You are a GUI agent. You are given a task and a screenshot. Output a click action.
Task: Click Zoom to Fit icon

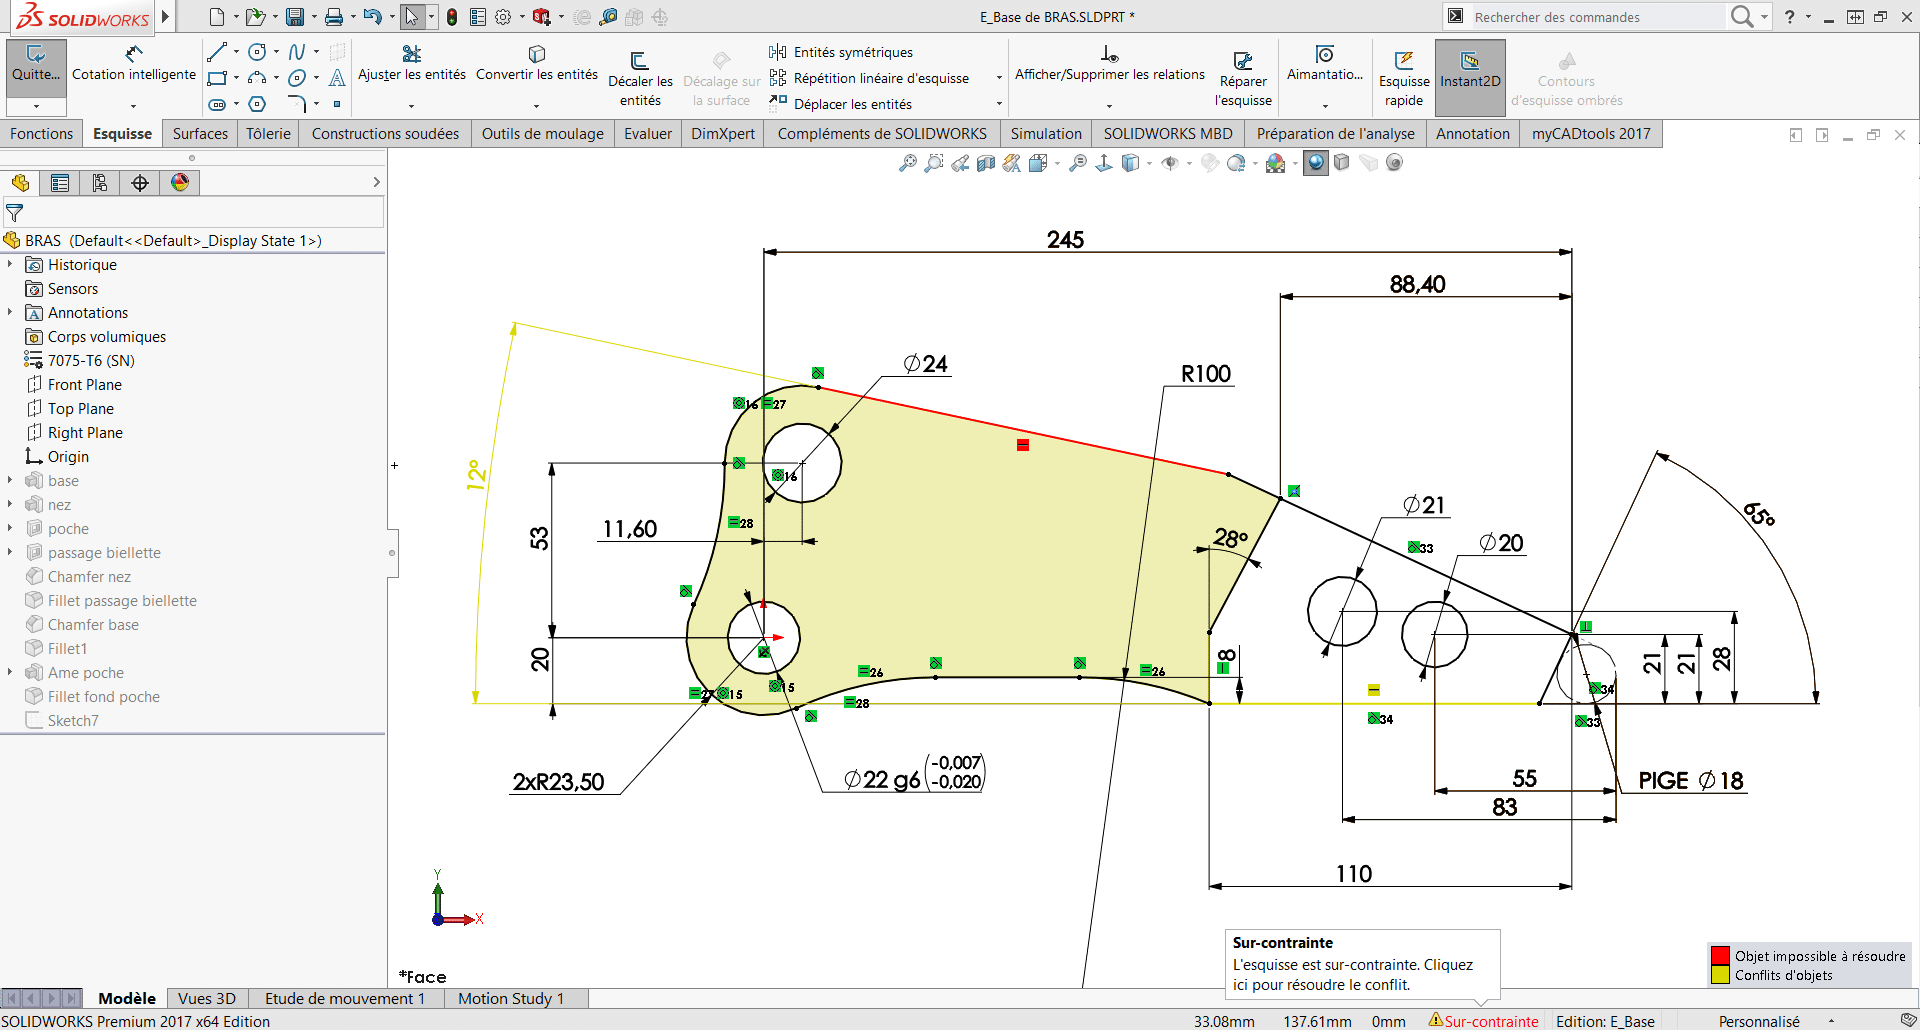click(x=908, y=163)
